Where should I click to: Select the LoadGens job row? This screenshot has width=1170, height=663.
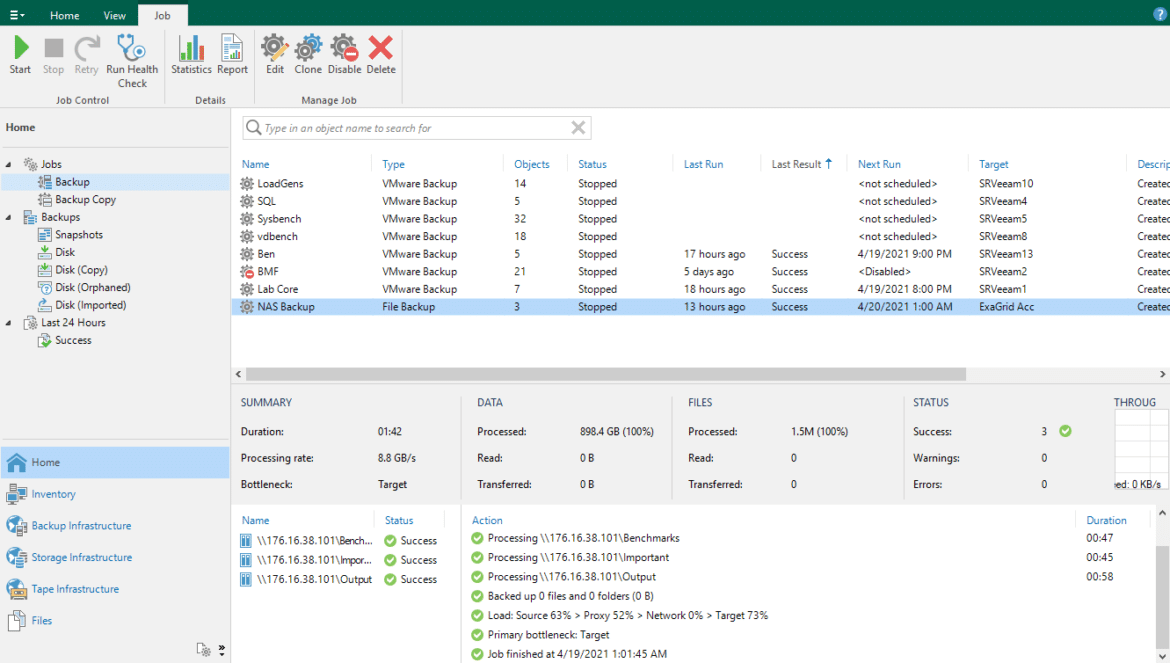coord(701,183)
